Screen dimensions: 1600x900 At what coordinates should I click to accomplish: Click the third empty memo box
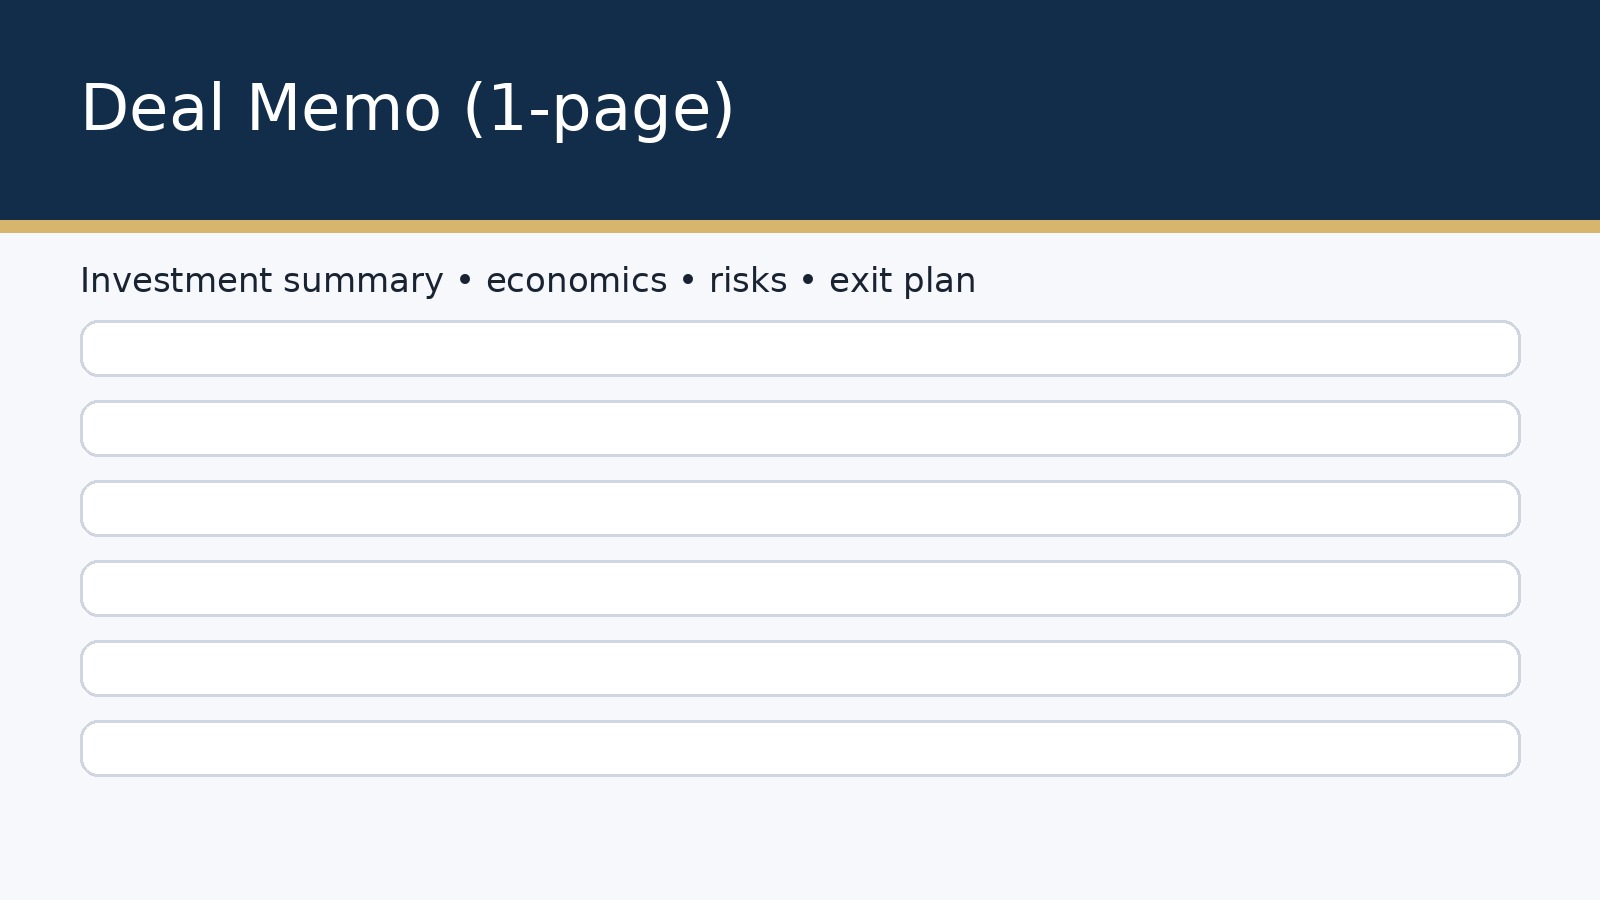[x=800, y=509]
